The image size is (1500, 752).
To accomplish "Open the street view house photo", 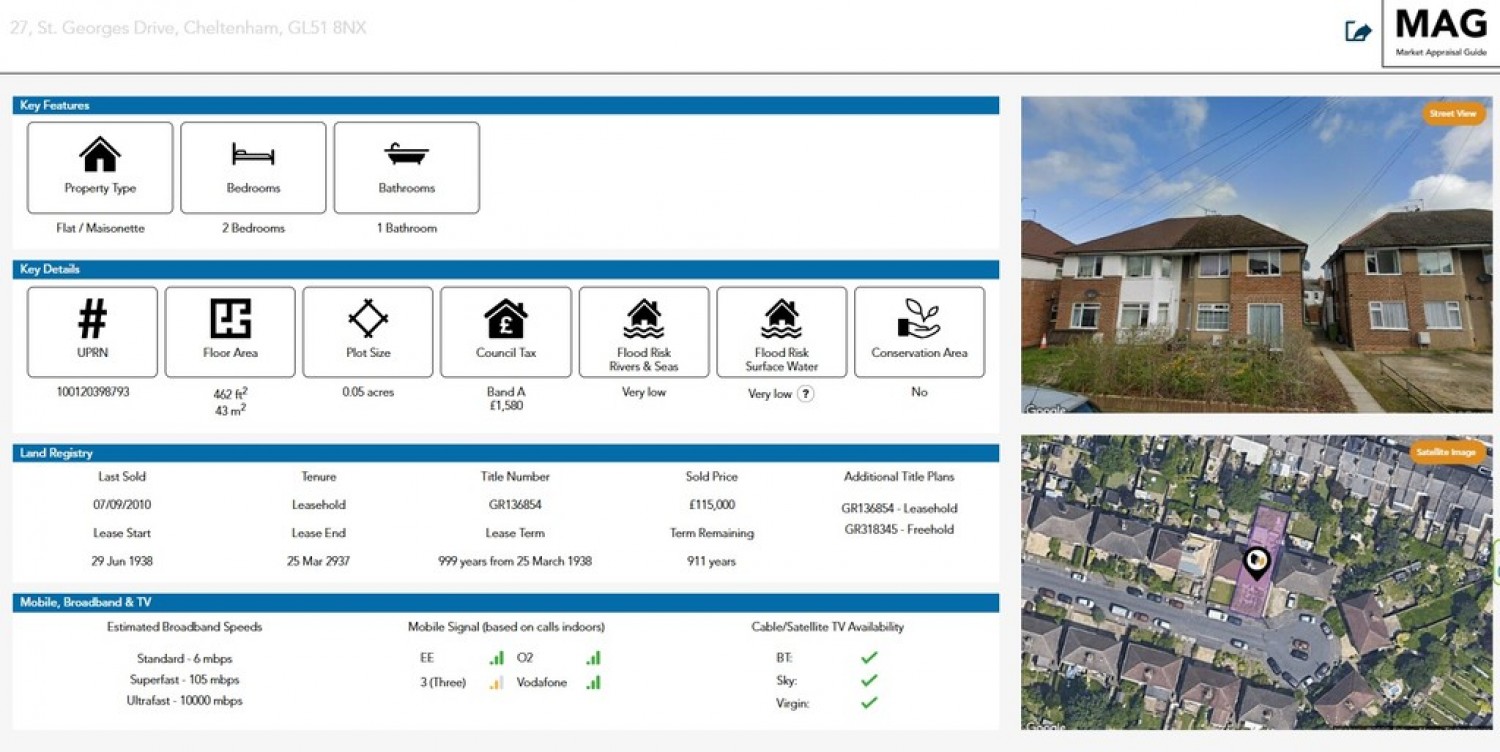I will (1256, 255).
